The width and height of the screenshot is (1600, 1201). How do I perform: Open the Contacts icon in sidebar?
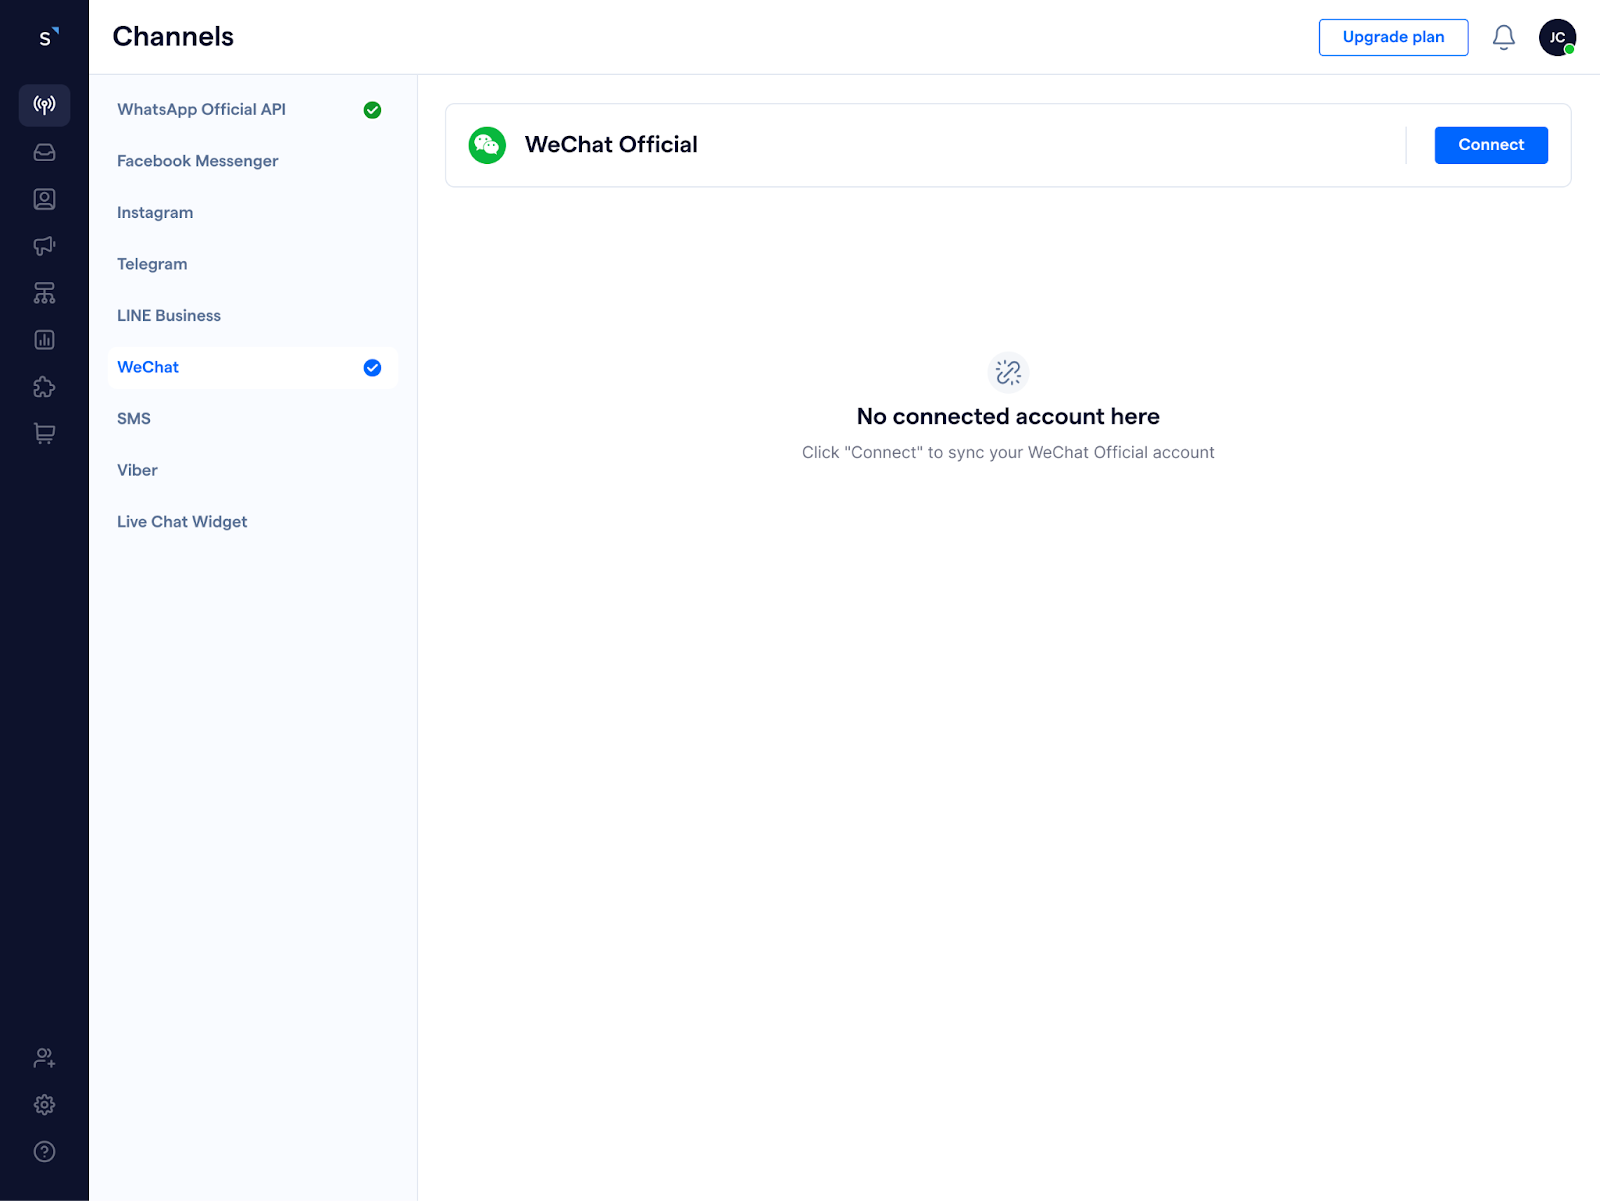click(44, 199)
